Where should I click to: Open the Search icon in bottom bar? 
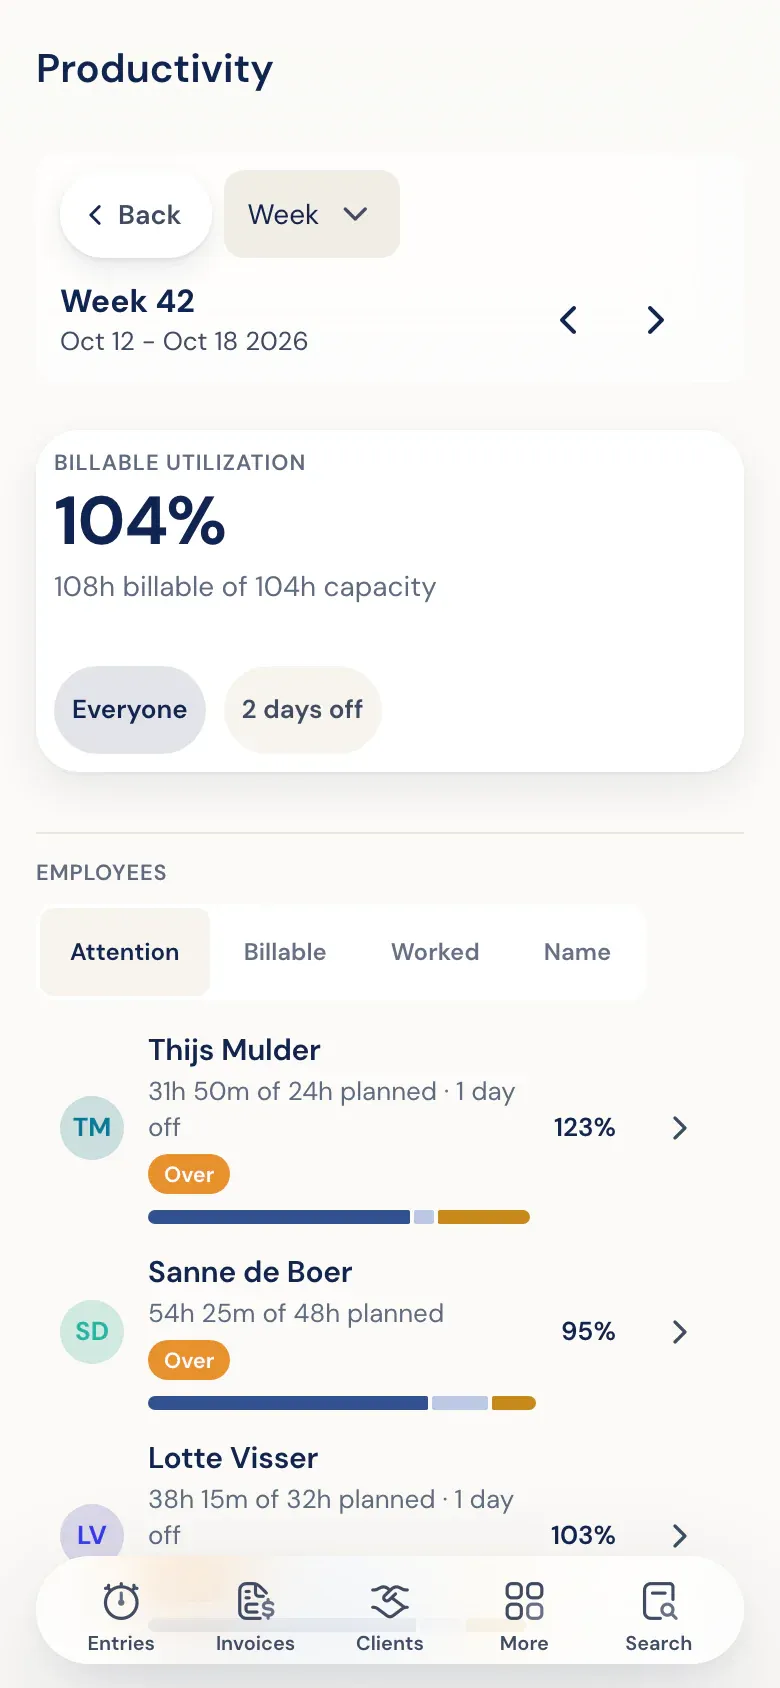click(659, 1600)
